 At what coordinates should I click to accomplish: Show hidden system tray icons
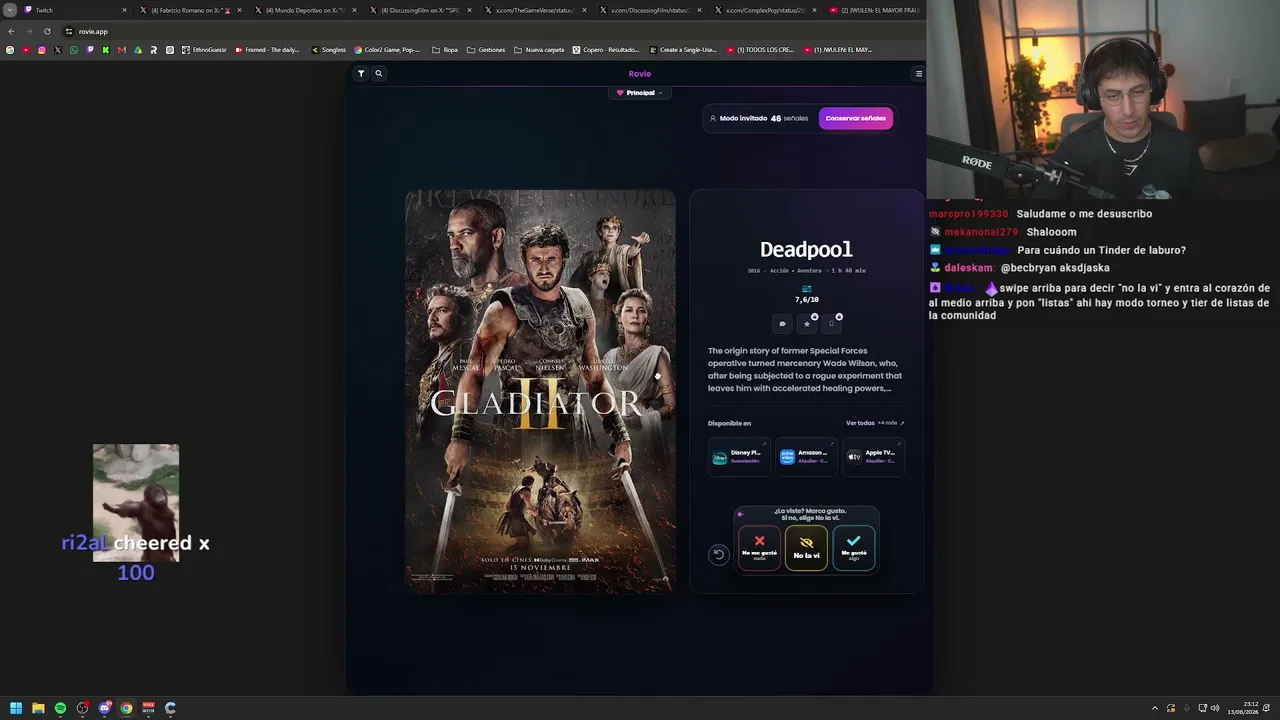pyautogui.click(x=1155, y=708)
